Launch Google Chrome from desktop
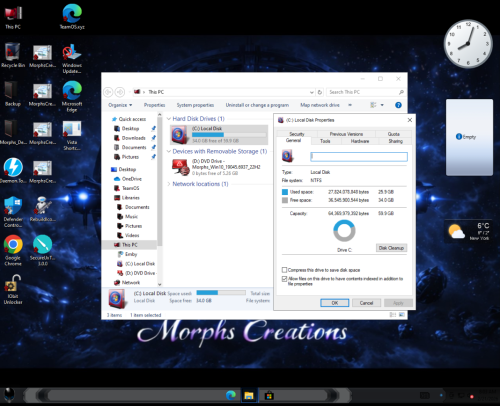 coord(13,250)
